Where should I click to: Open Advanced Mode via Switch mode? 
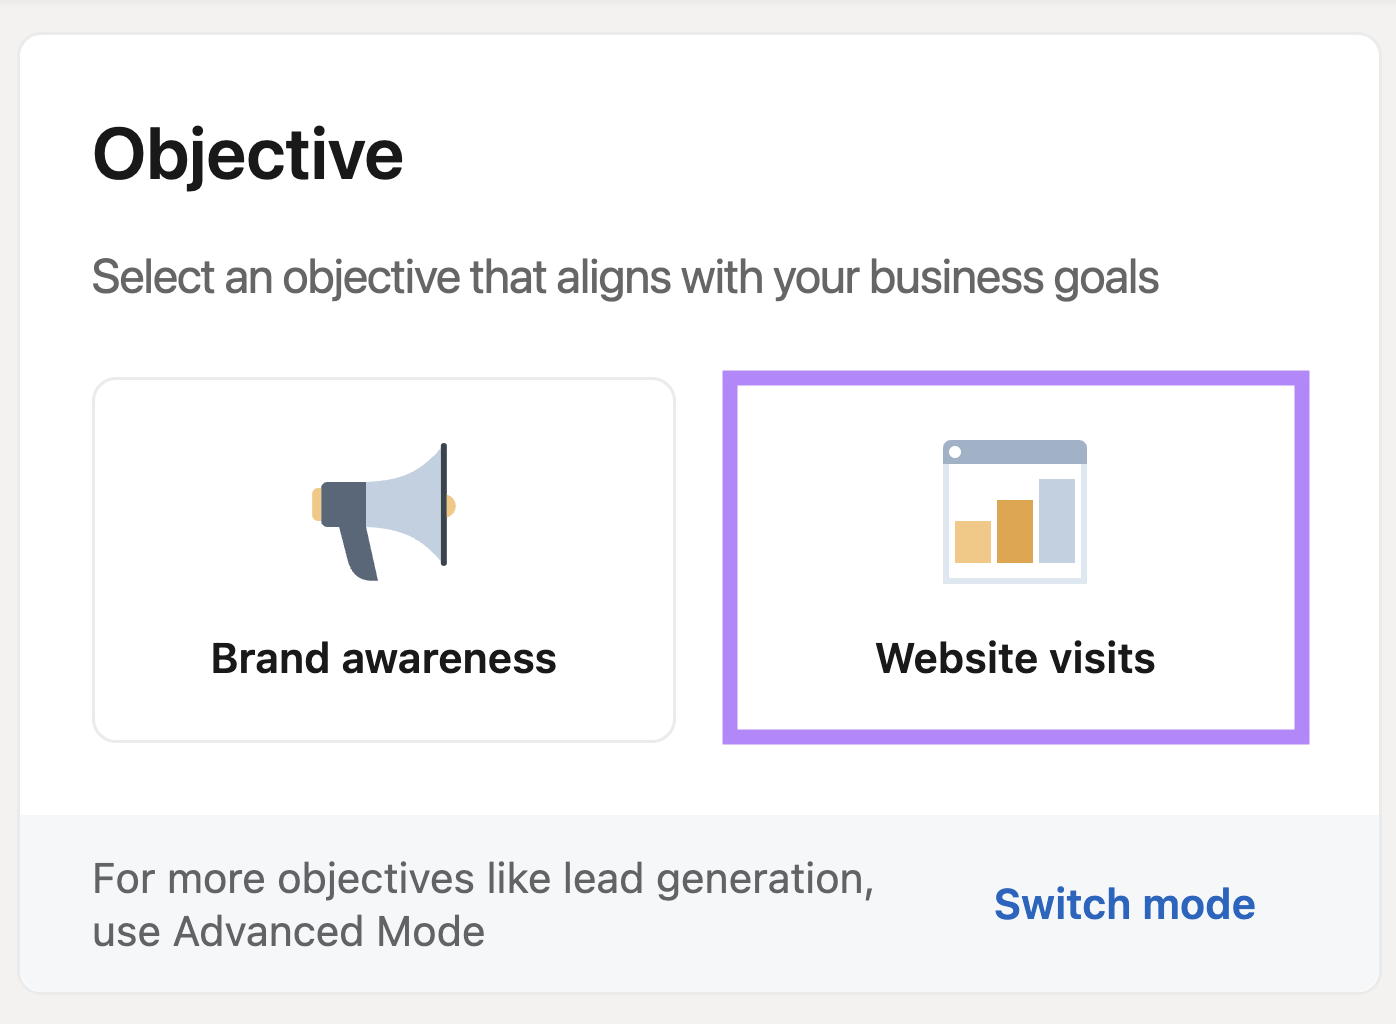pyautogui.click(x=1124, y=903)
